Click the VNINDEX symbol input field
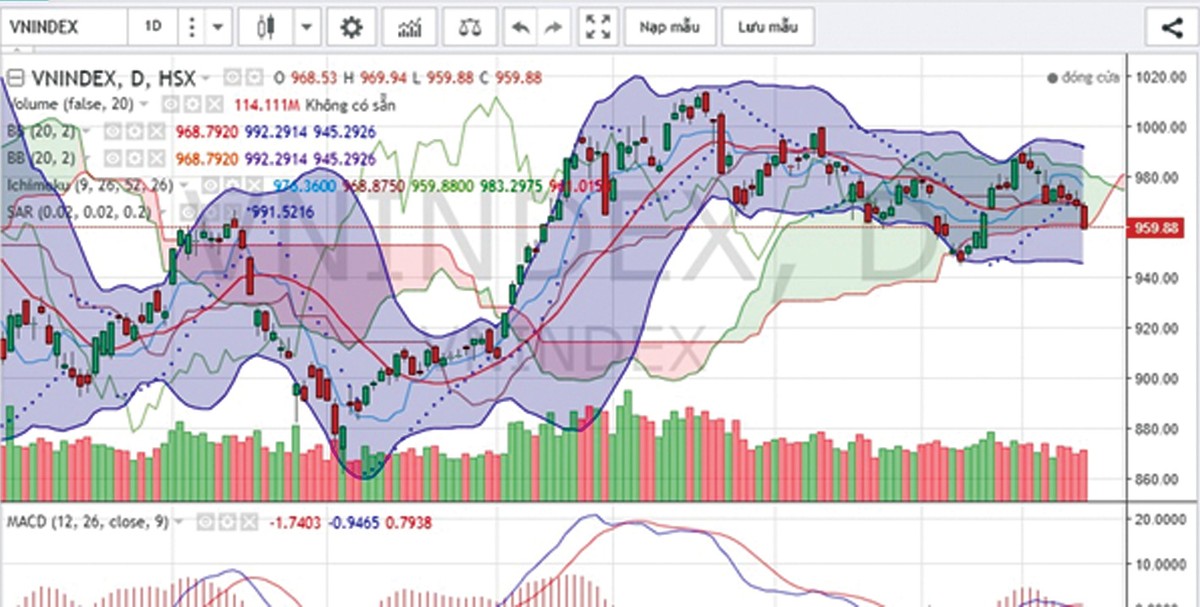 coord(64,27)
